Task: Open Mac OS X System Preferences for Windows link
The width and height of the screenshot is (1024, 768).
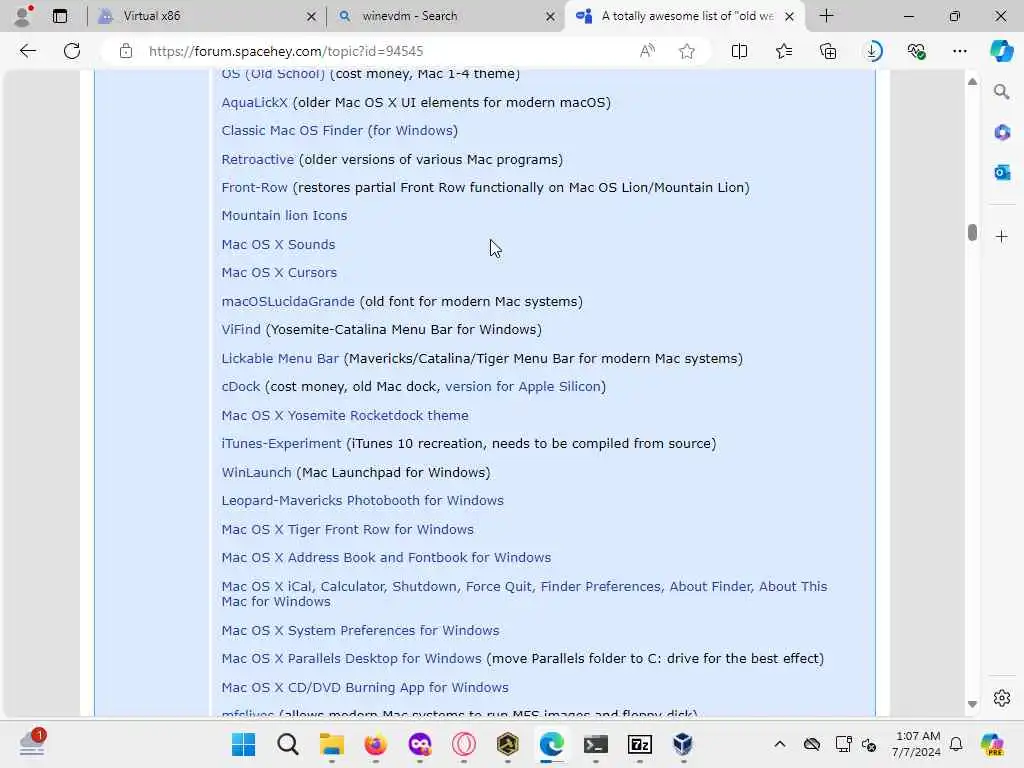Action: click(360, 631)
